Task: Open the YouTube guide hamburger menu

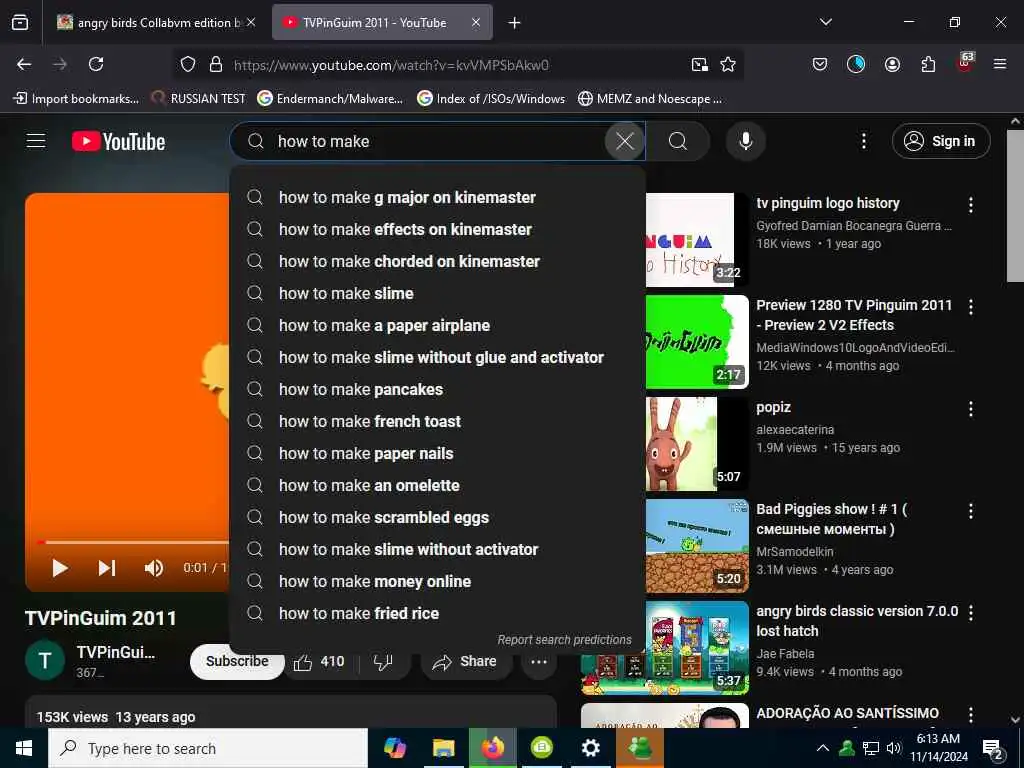Action: pos(36,141)
